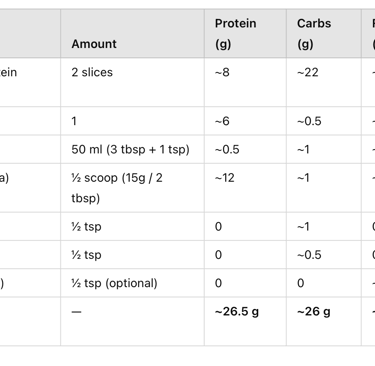Viewport: 375px width, 366px height.
Task: Click the '~0.5' protein value cell
Action: tap(227, 149)
